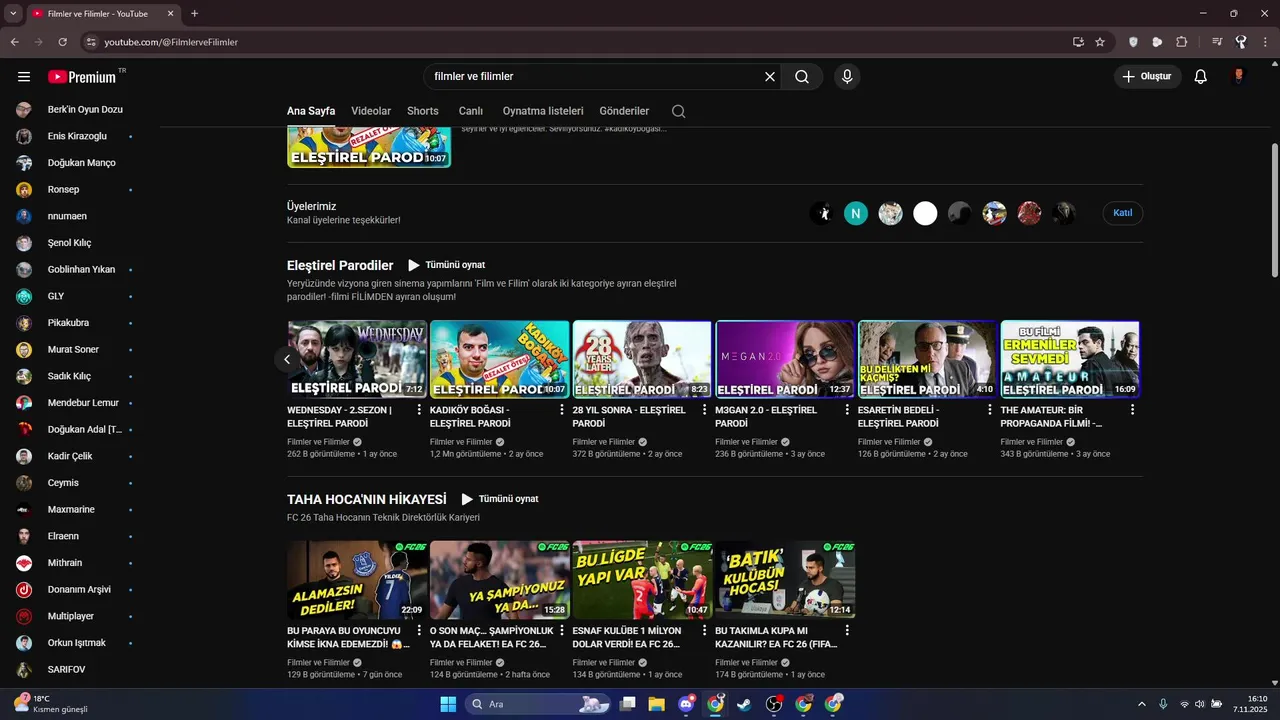Open options for ESNAF KULÜBE video

pyautogui.click(x=704, y=631)
